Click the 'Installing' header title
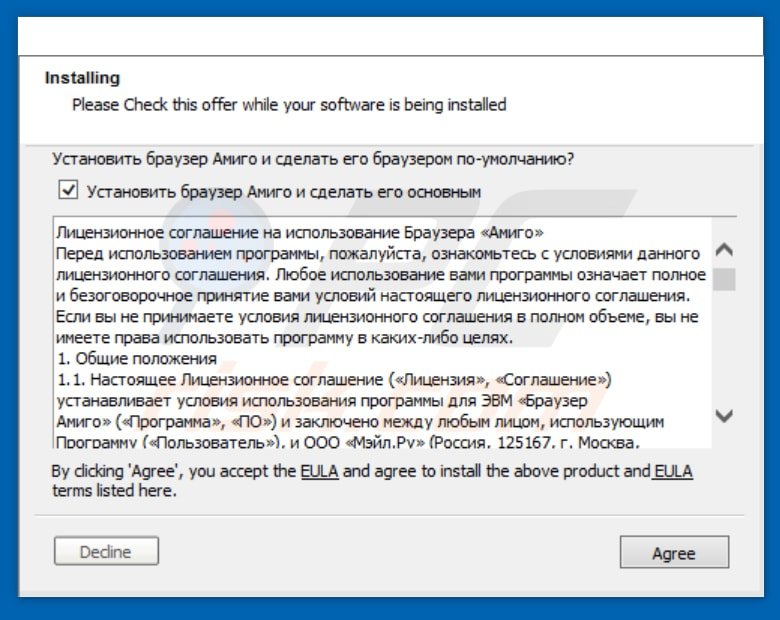 [82, 78]
